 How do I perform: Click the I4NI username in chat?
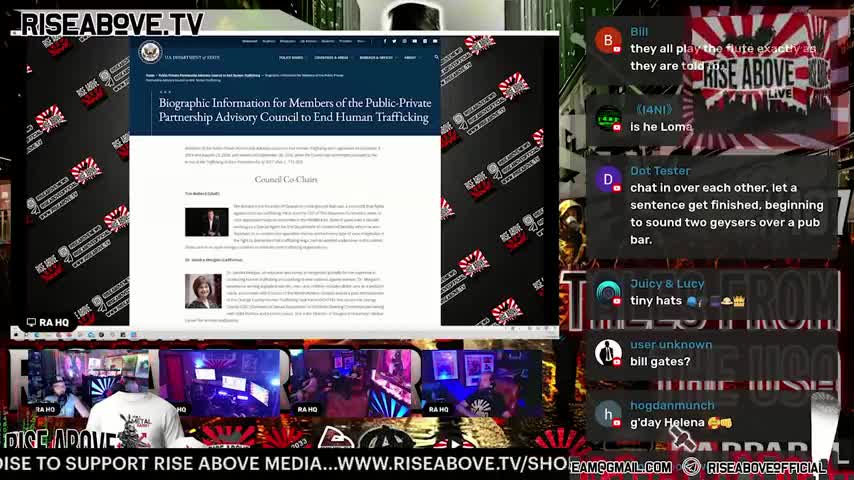tap(654, 110)
